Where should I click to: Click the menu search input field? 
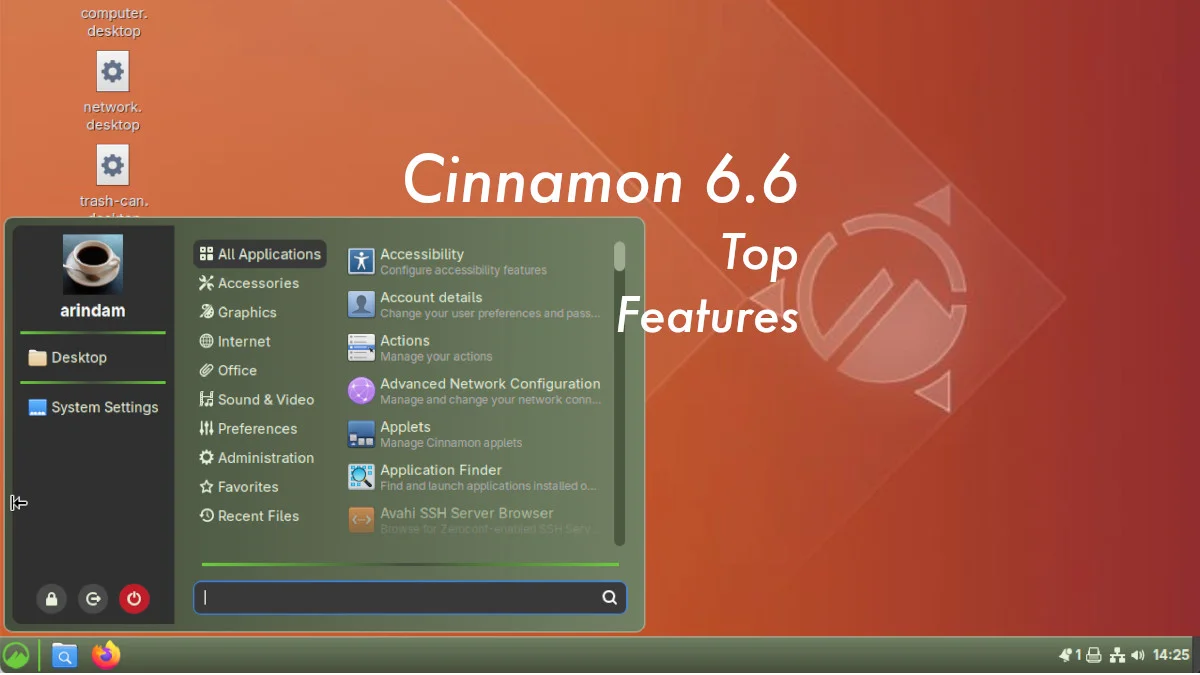pos(400,598)
